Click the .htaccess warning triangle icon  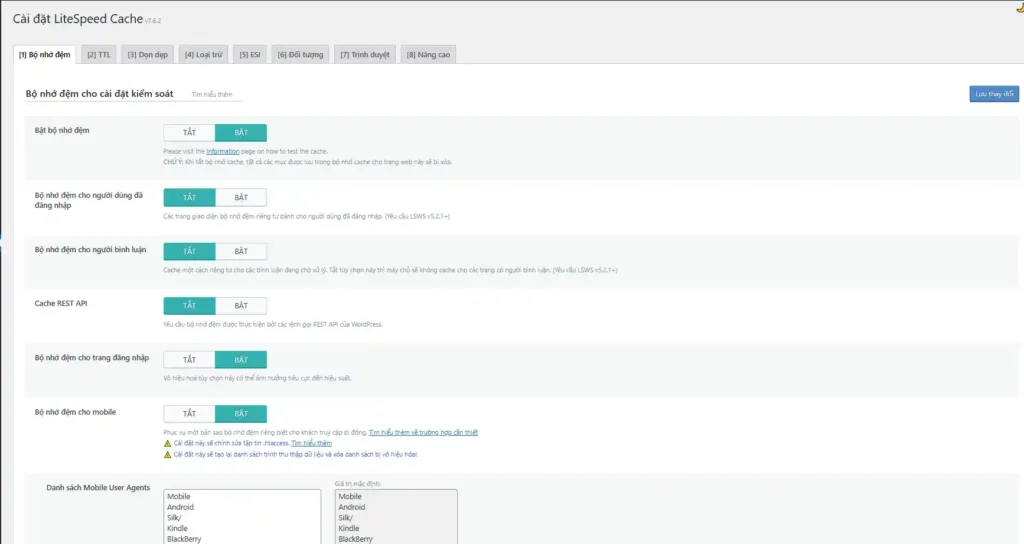(167, 443)
